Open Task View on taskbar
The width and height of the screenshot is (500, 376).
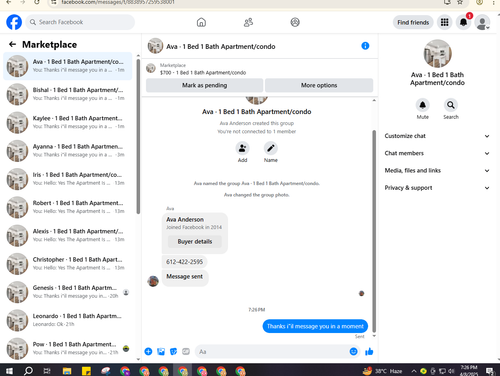(47, 370)
